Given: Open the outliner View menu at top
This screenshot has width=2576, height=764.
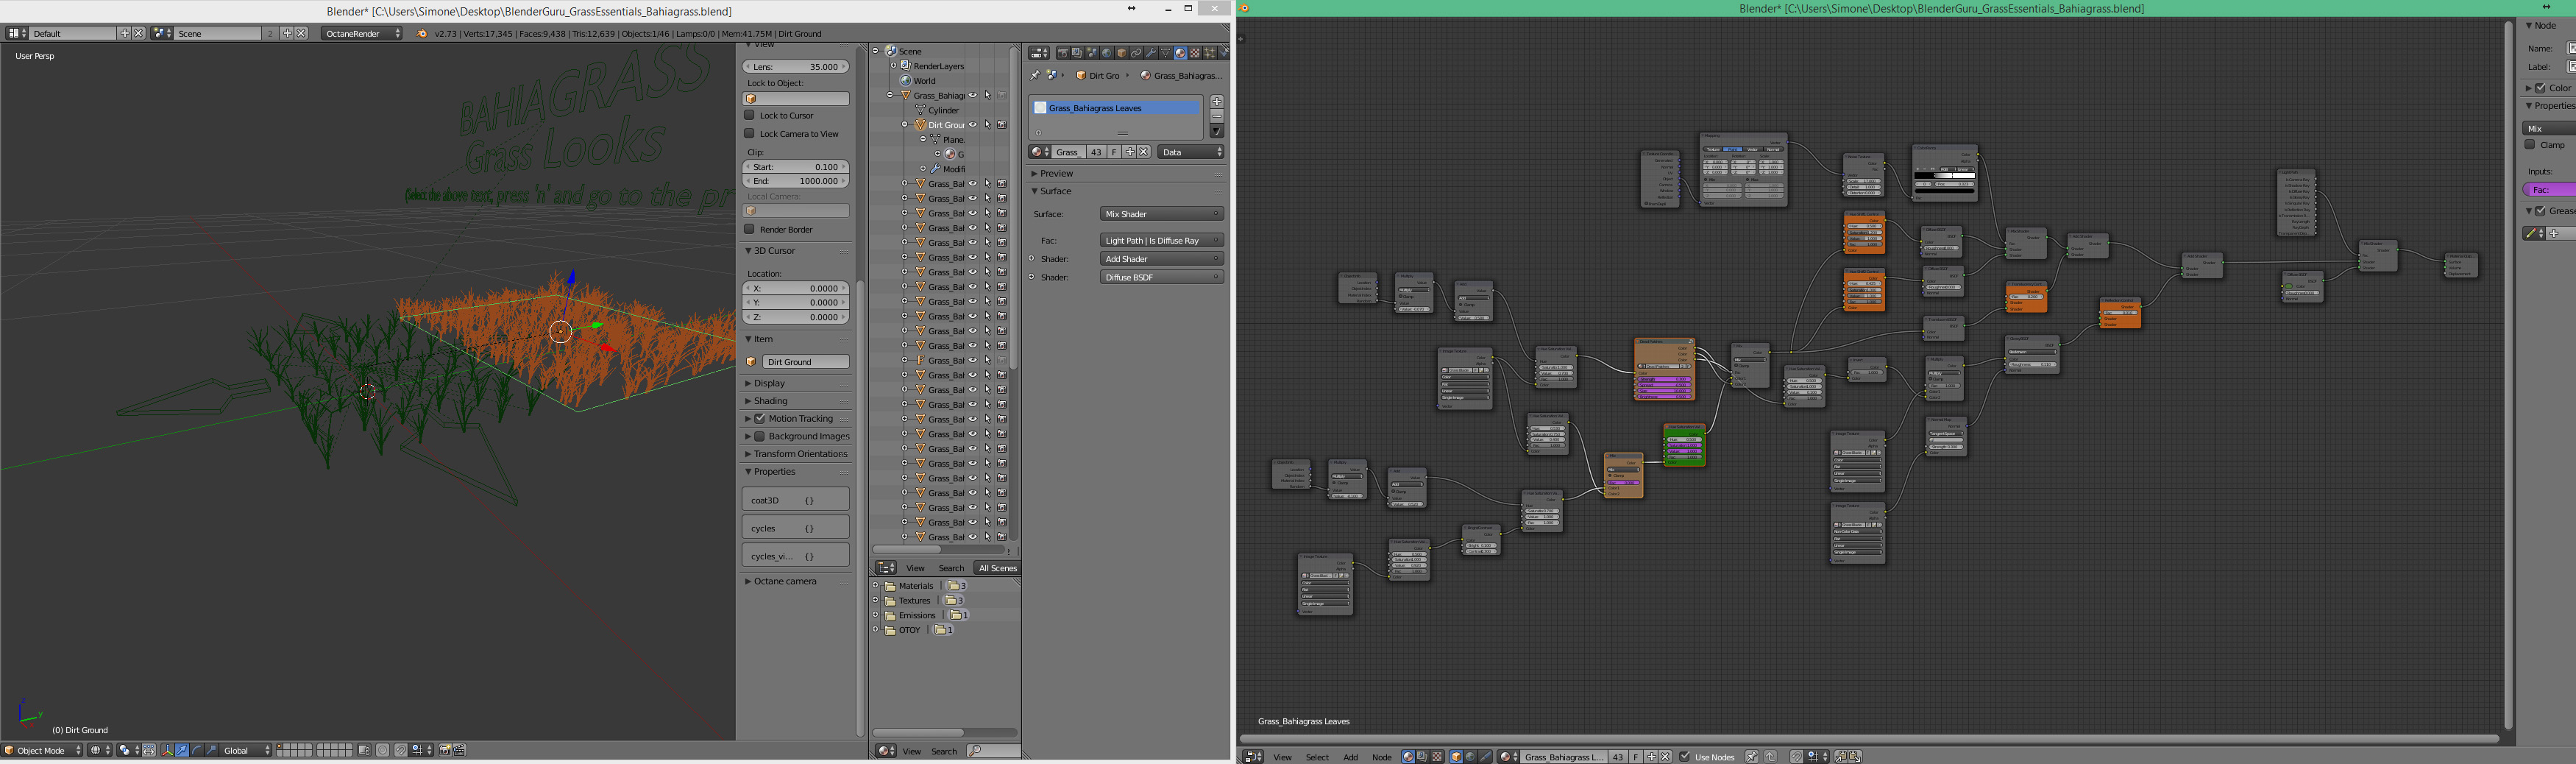Looking at the screenshot, I should point(915,568).
